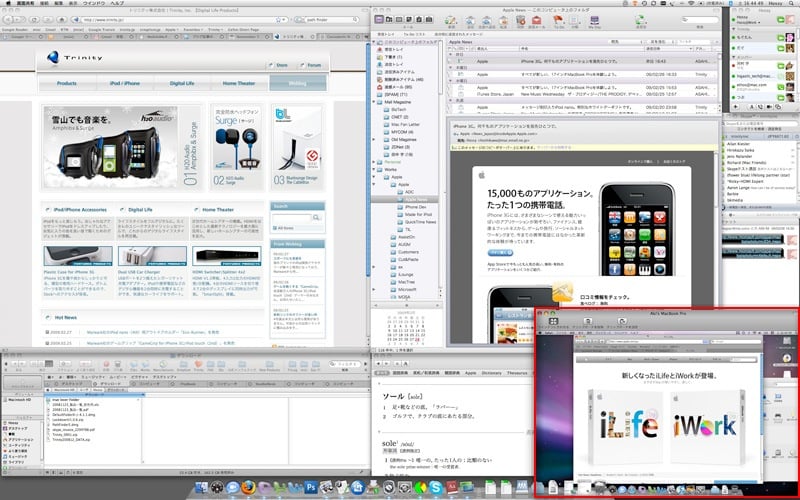Image resolution: width=800 pixels, height=500 pixels.
Task: Select Trinity_0801.zip in Path Finder list
Action: pyautogui.click(x=66, y=435)
